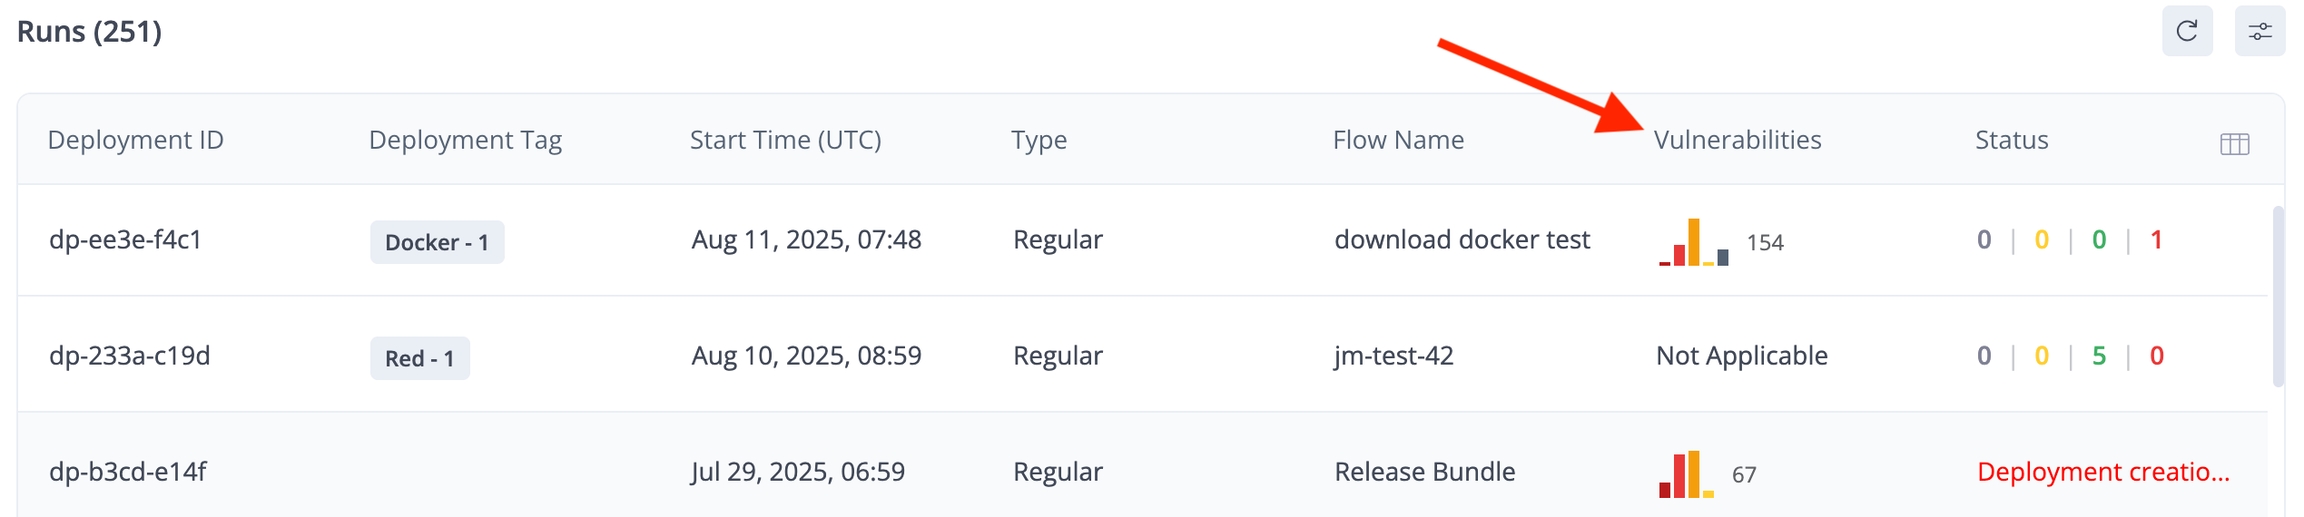
Task: Click the refresh runs icon
Action: tap(2187, 31)
